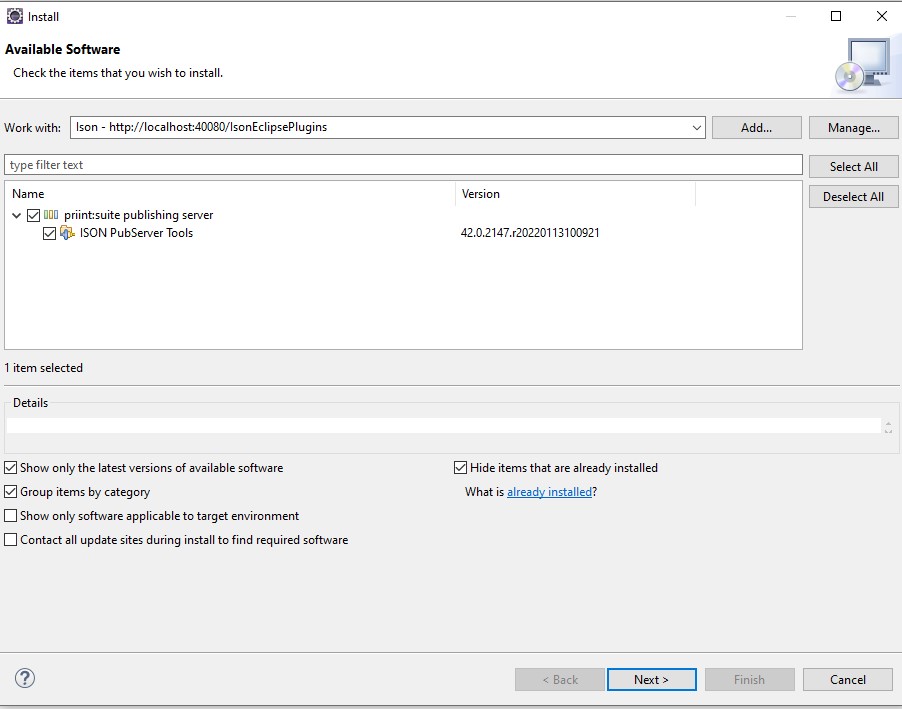Enable Show only software applicable to target environment
Image resolution: width=902 pixels, height=709 pixels.
pos(11,516)
